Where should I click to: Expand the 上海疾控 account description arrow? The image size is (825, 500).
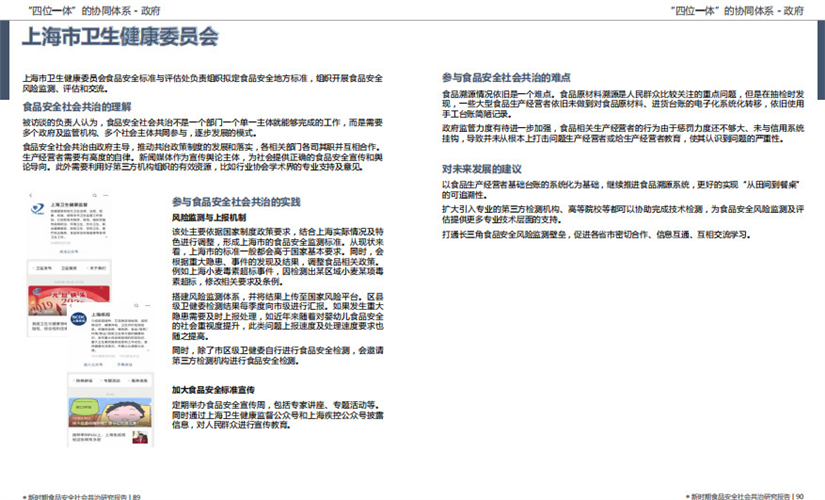(148, 350)
